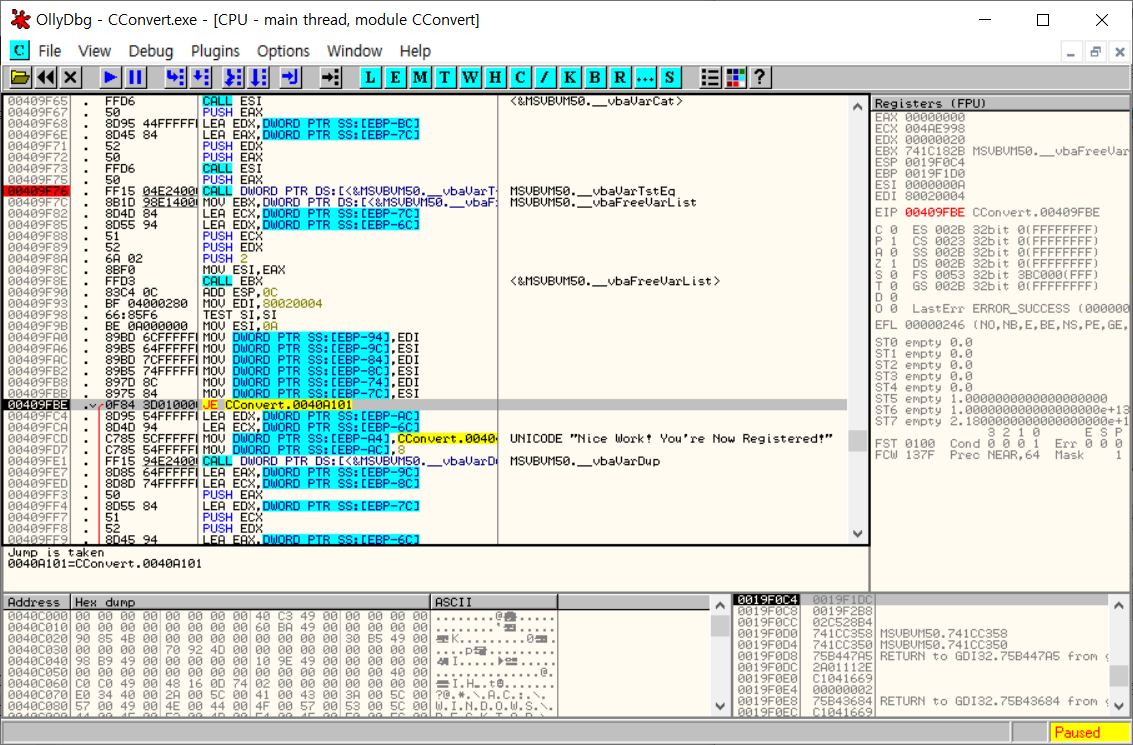
Task: Show Run trace with the ellipsis icon
Action: (645, 77)
